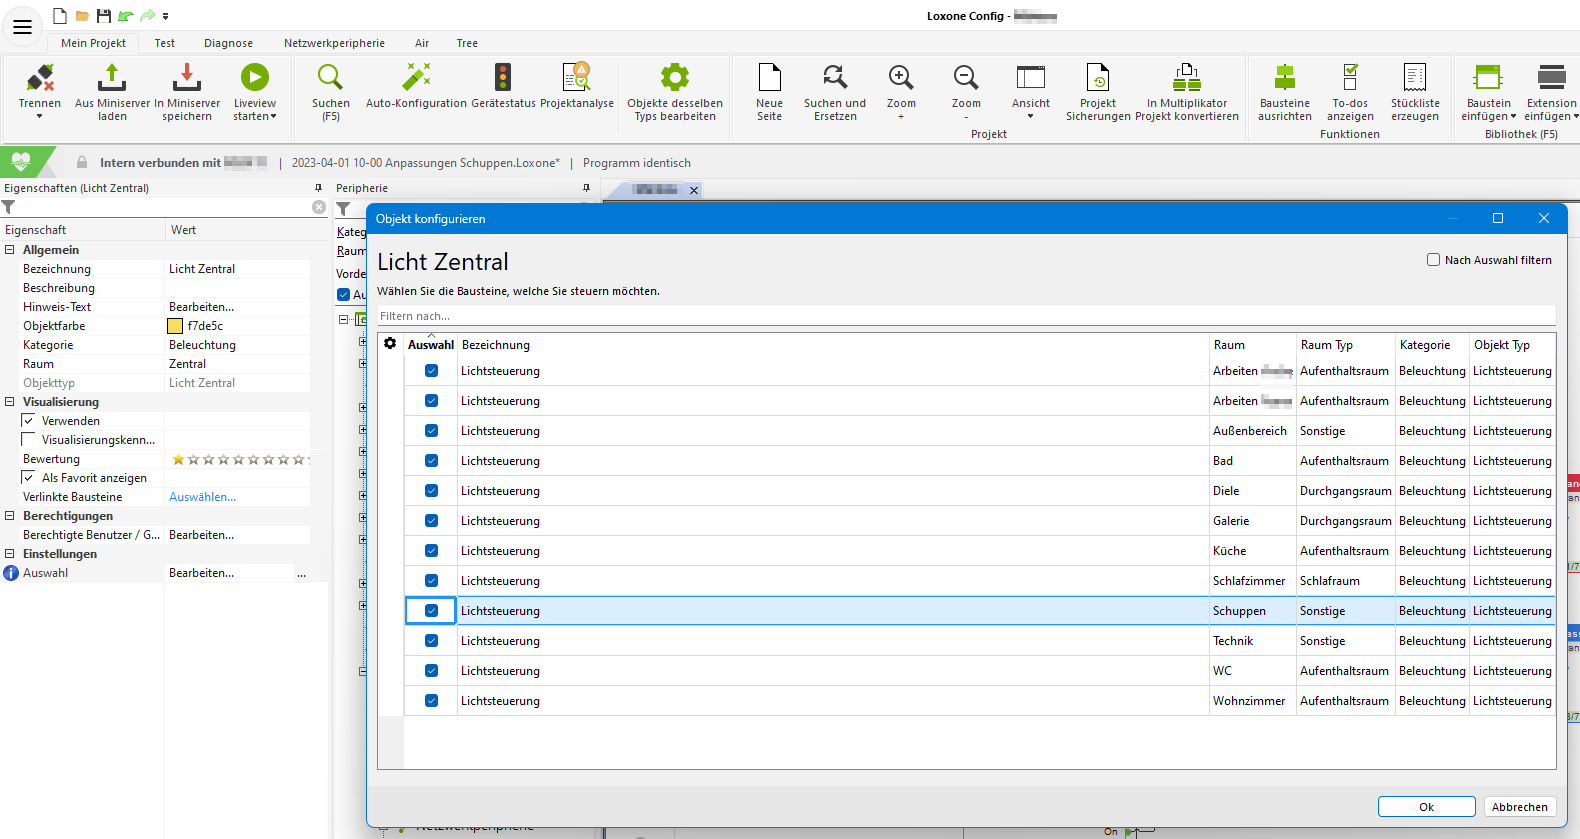Open Projekt Sicherungen backups
Image resolution: width=1580 pixels, height=839 pixels.
click(x=1098, y=92)
